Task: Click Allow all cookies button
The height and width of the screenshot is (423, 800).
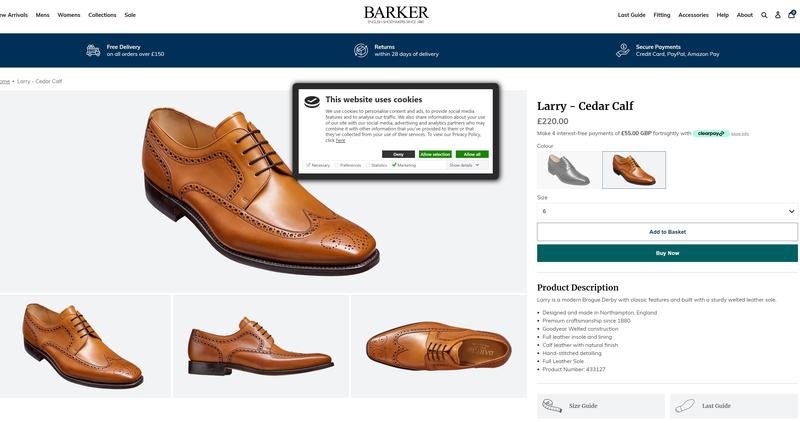Action: tap(472, 154)
